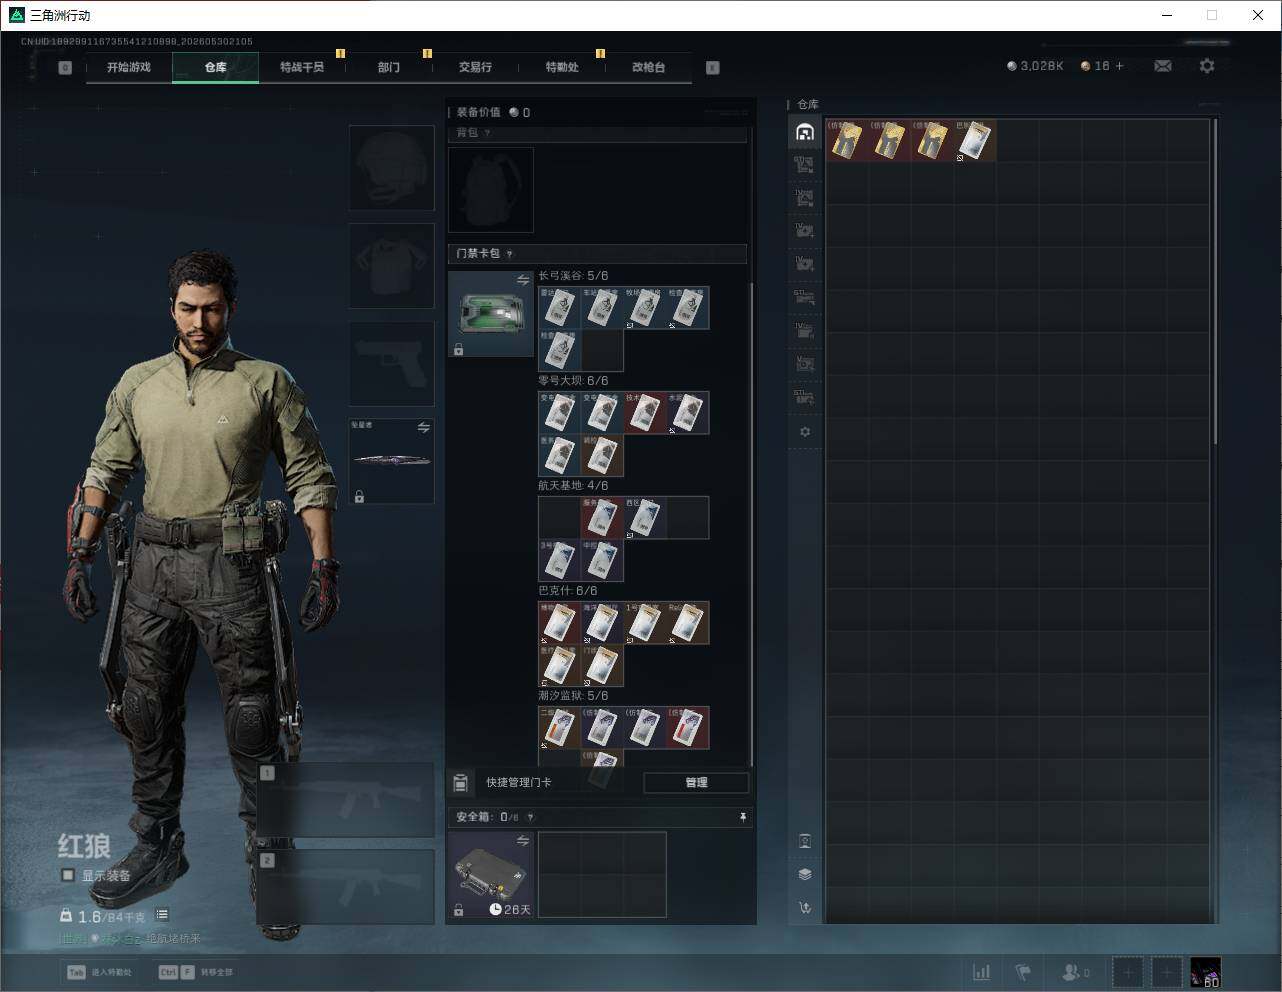Screen dimensions: 1282x992
Task: Toggle the 显示装备 checkbox
Action: 68,875
